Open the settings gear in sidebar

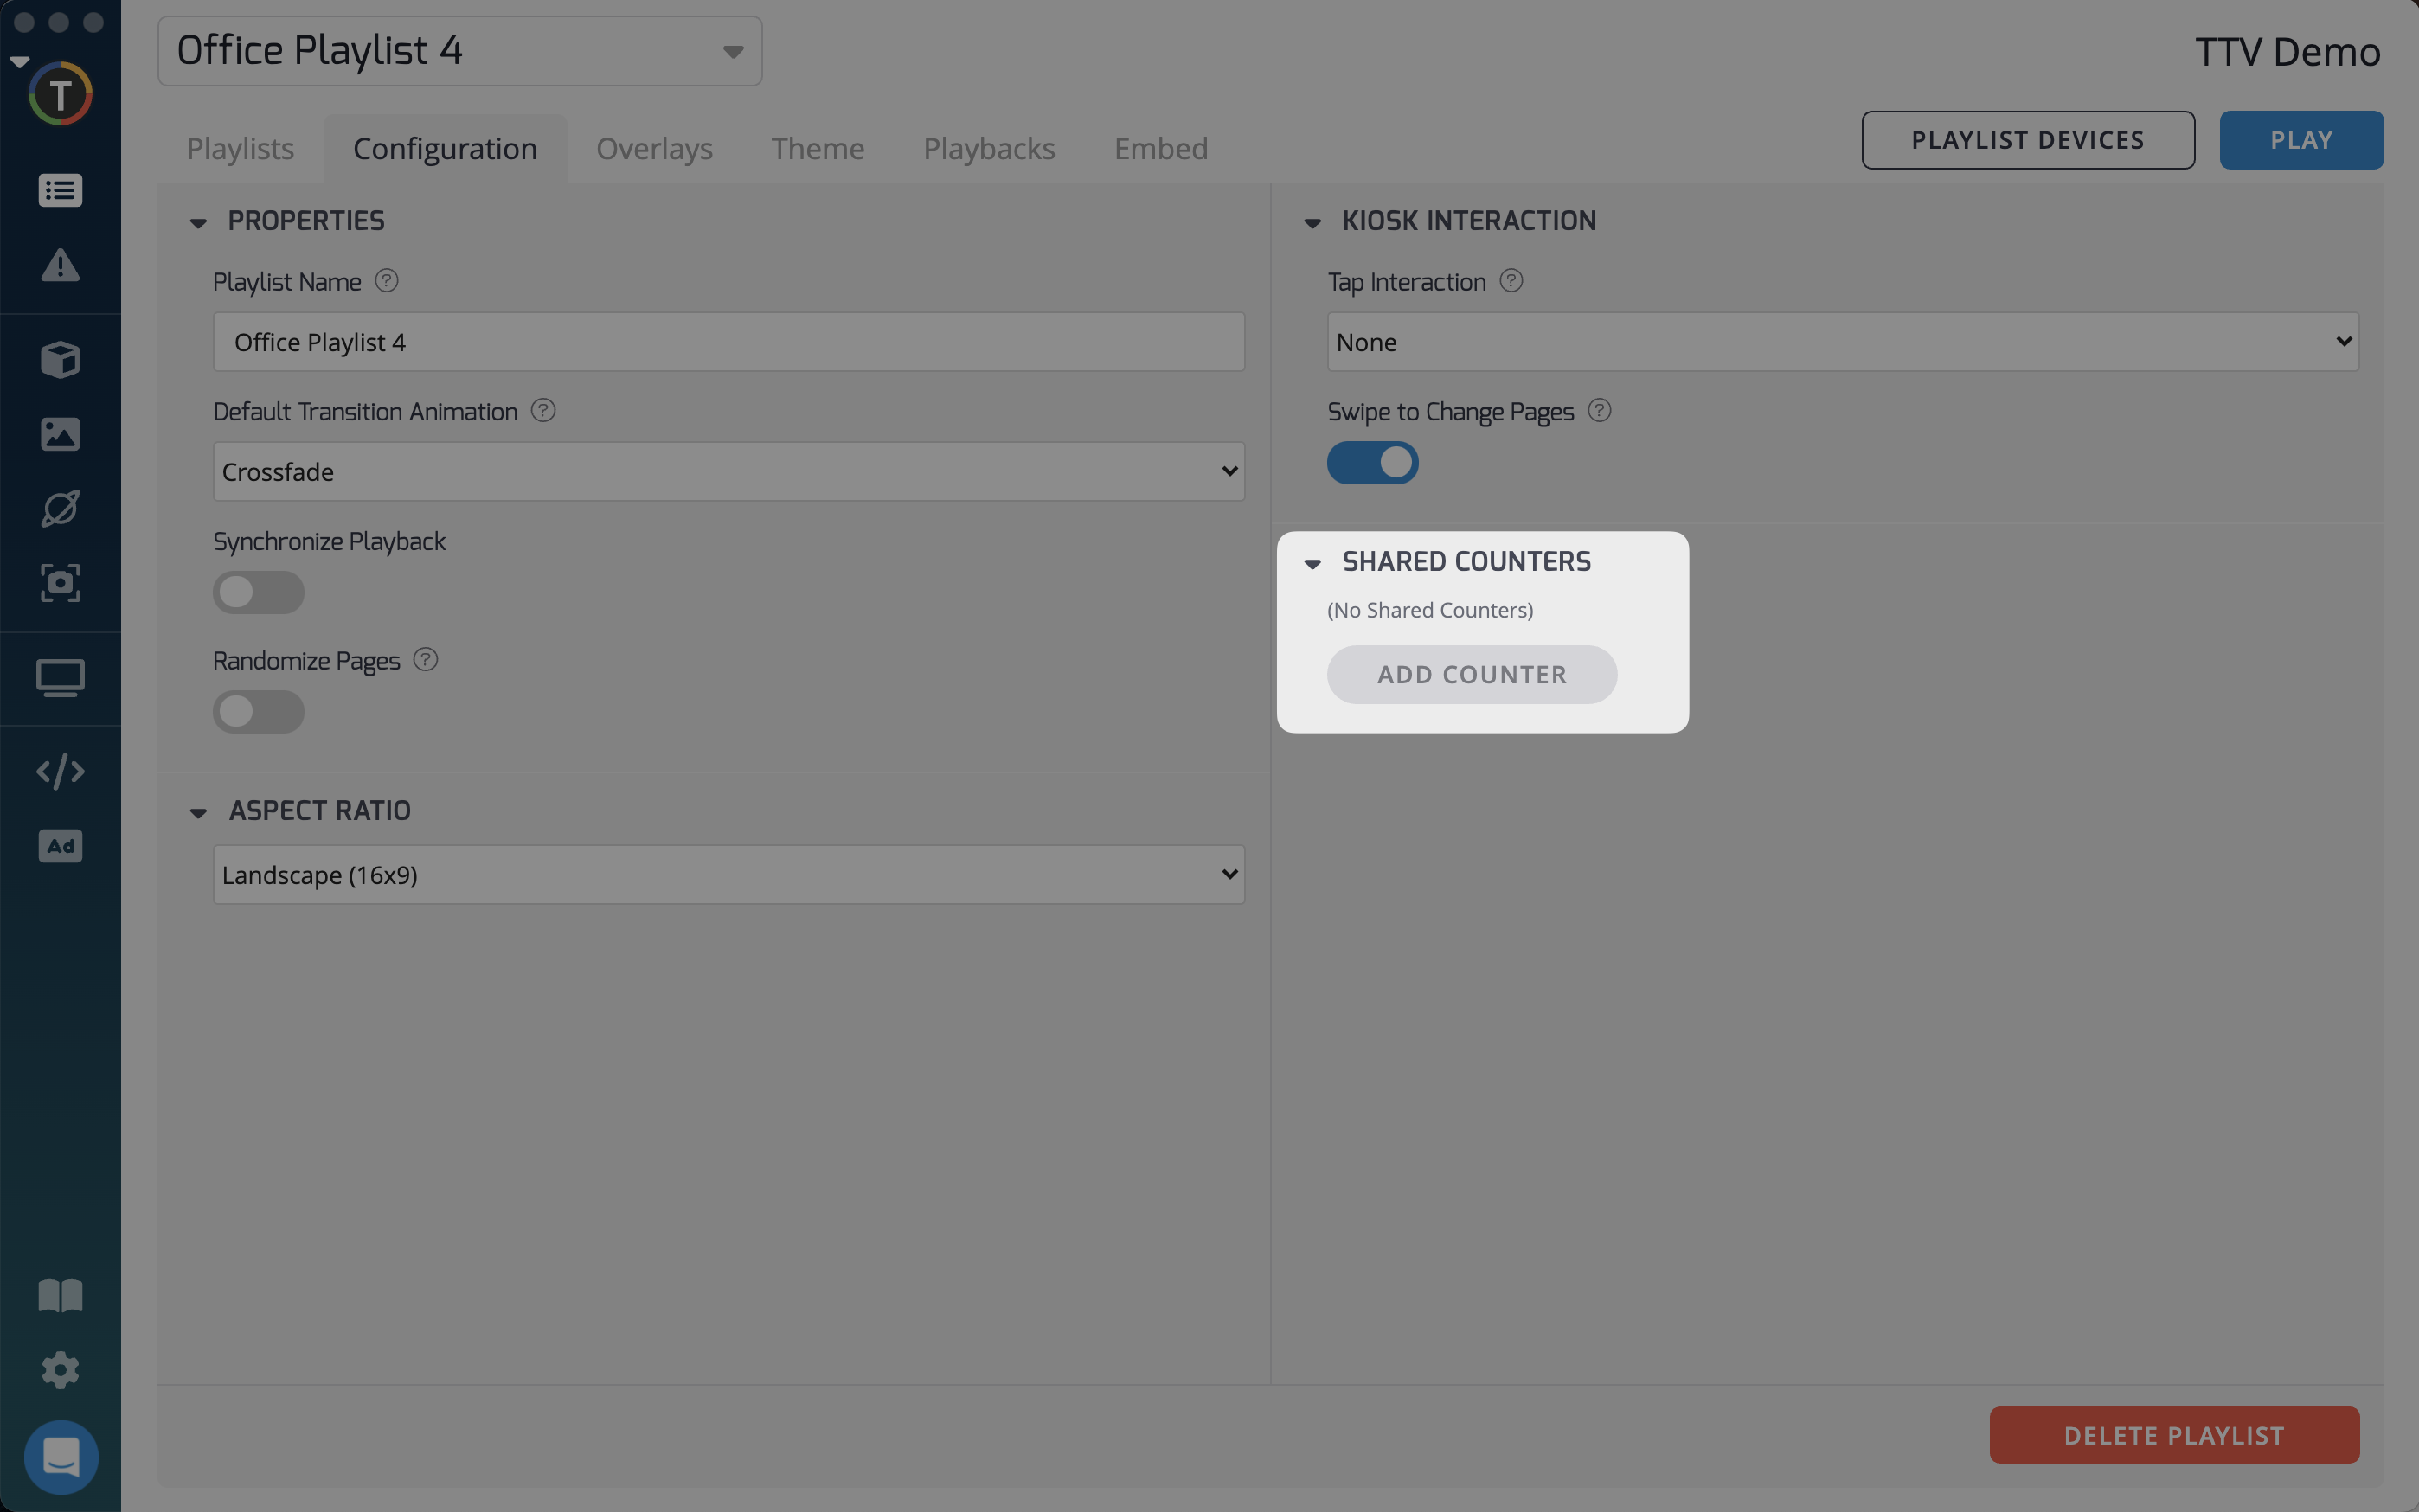(x=60, y=1370)
